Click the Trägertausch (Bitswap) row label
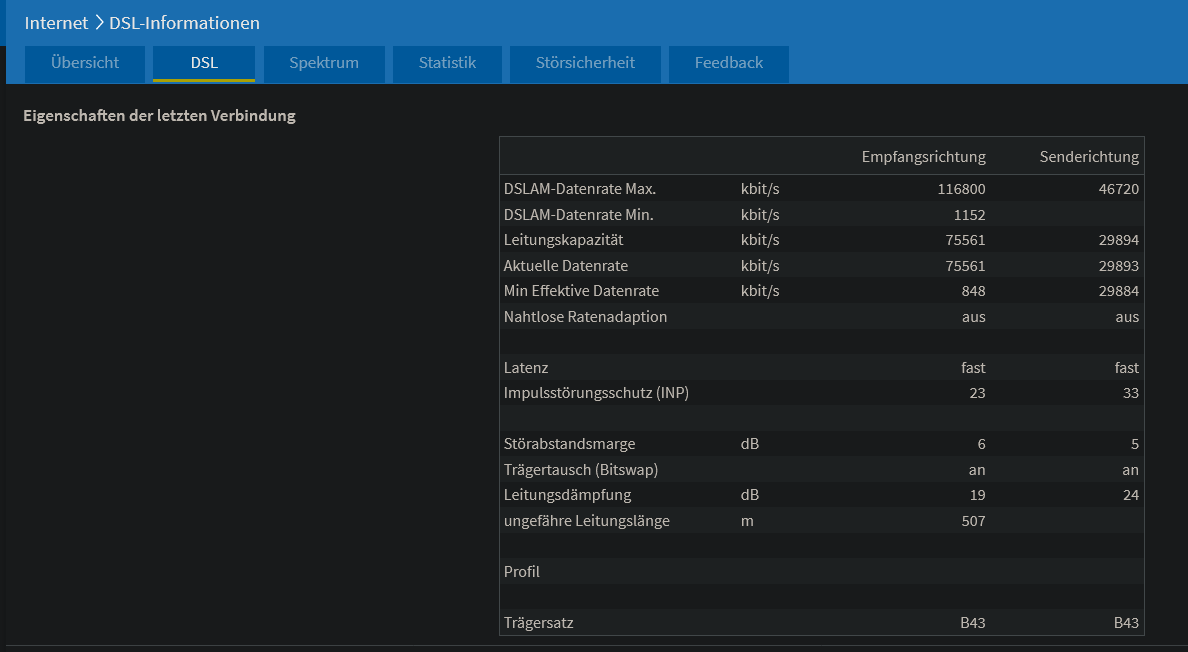This screenshot has width=1188, height=652. pos(580,470)
